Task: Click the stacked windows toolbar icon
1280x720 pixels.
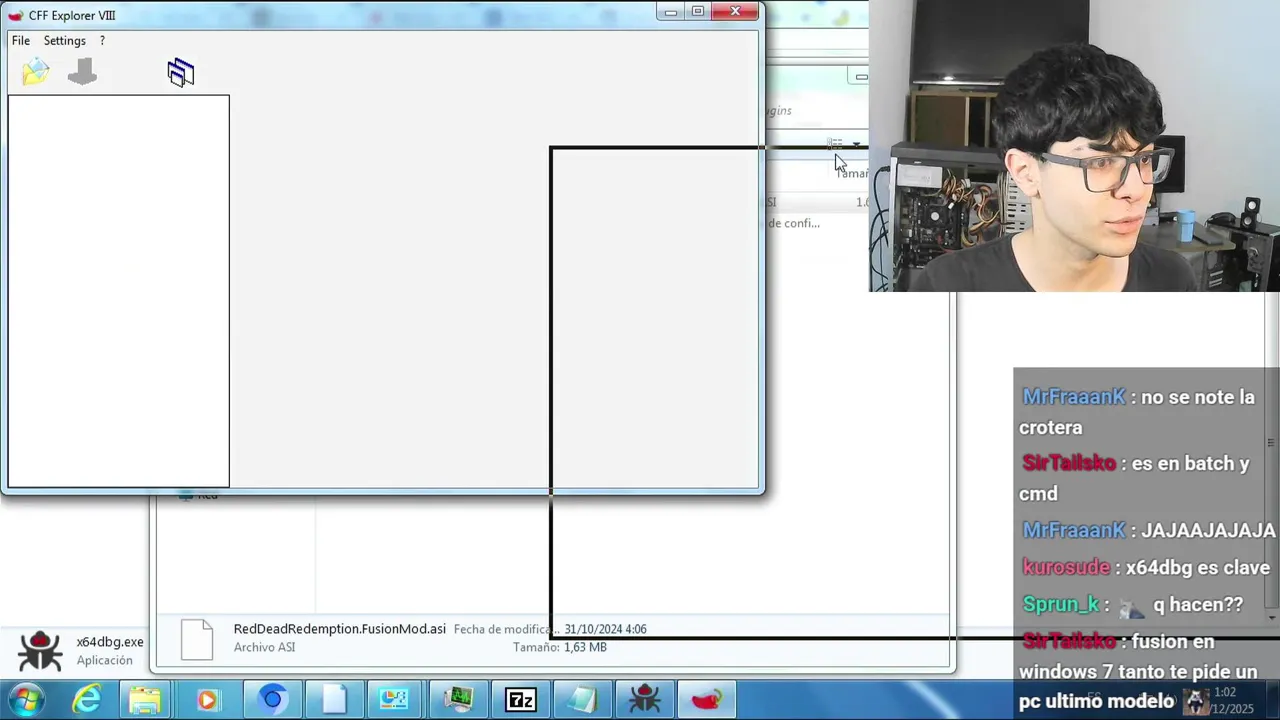Action: tap(181, 72)
